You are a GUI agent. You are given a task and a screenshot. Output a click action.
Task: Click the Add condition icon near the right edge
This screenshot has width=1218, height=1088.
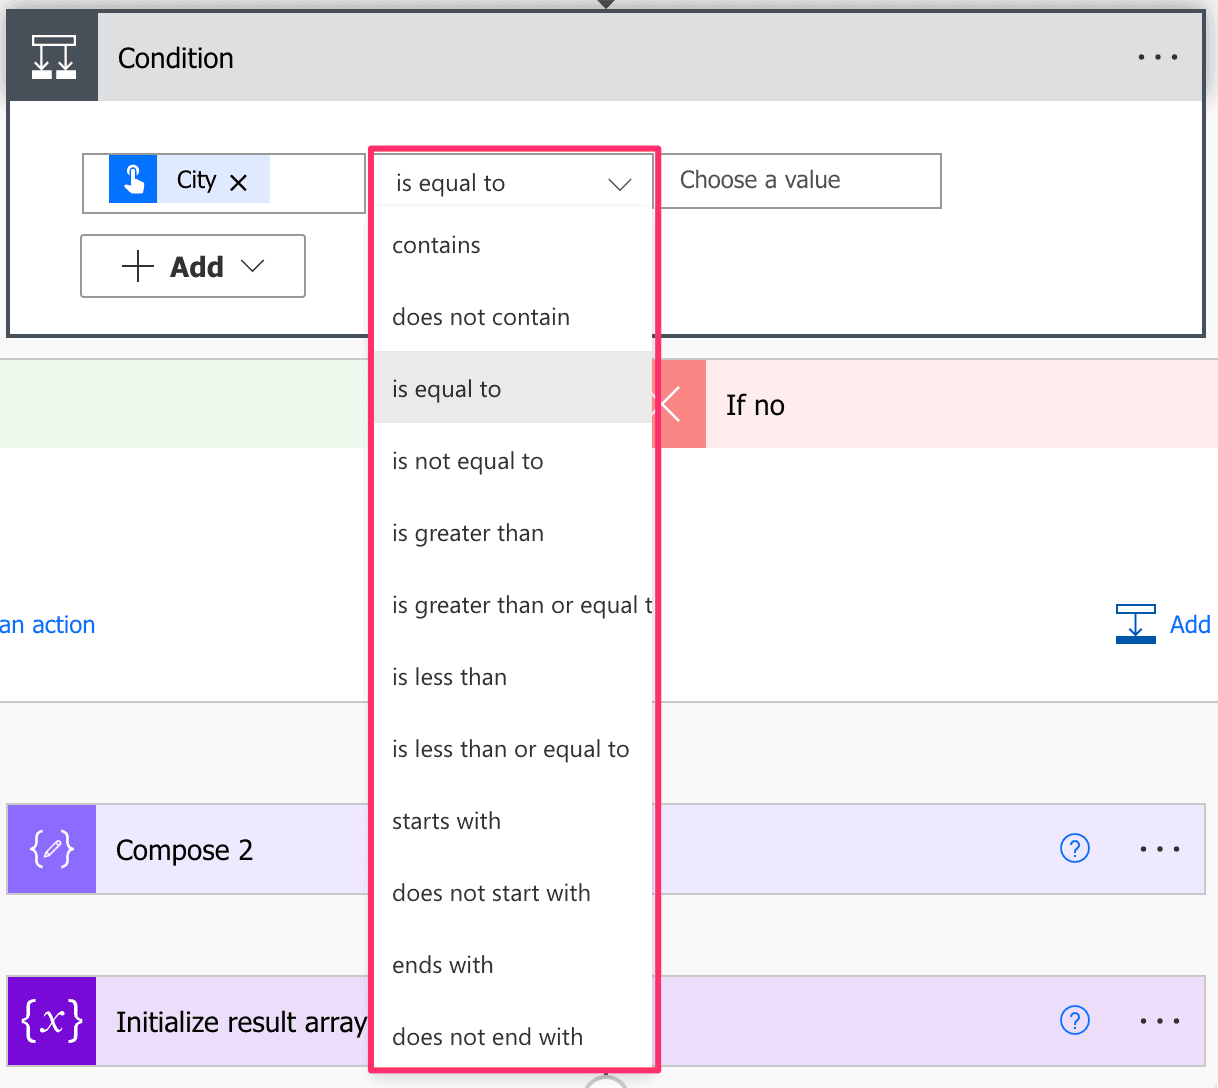[x=1135, y=624]
